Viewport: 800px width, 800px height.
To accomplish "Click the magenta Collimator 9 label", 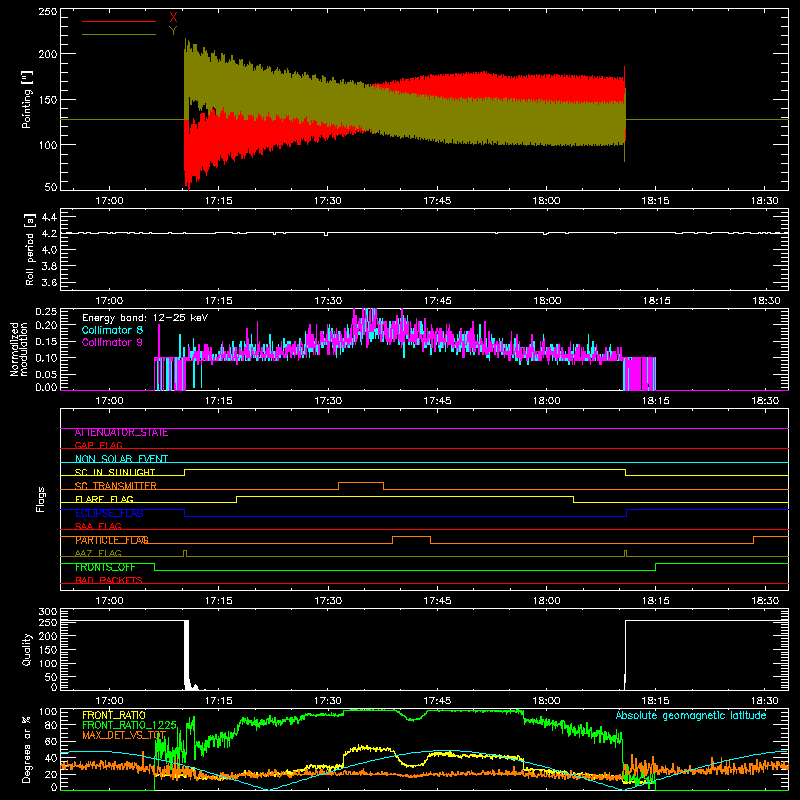I will (112, 342).
